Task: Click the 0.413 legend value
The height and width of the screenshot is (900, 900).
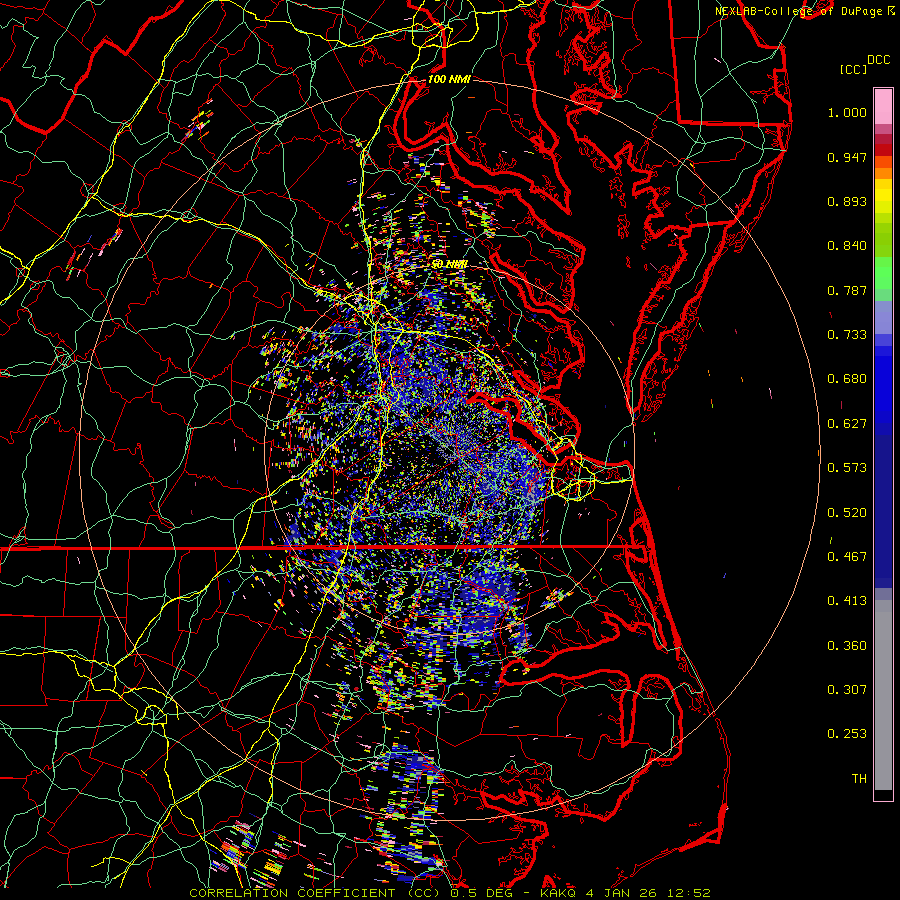Action: [847, 601]
